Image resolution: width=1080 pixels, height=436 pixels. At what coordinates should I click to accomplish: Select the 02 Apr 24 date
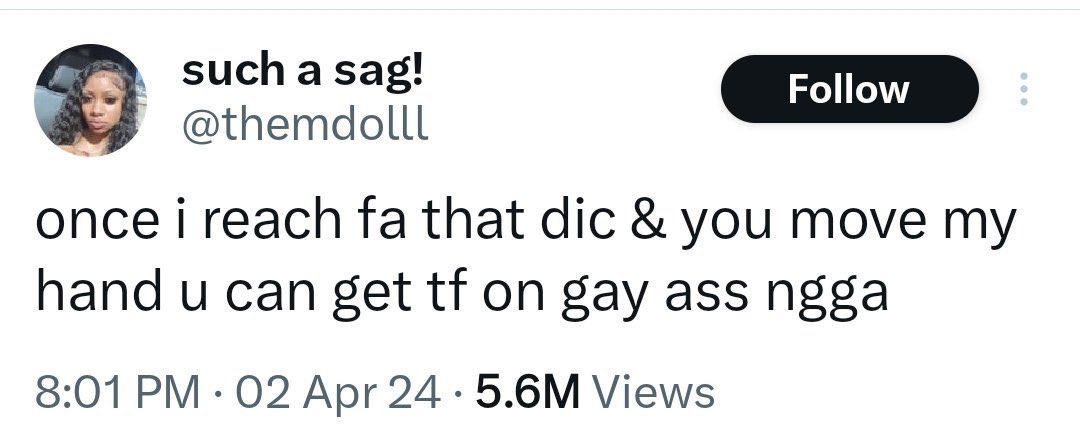pyautogui.click(x=338, y=393)
